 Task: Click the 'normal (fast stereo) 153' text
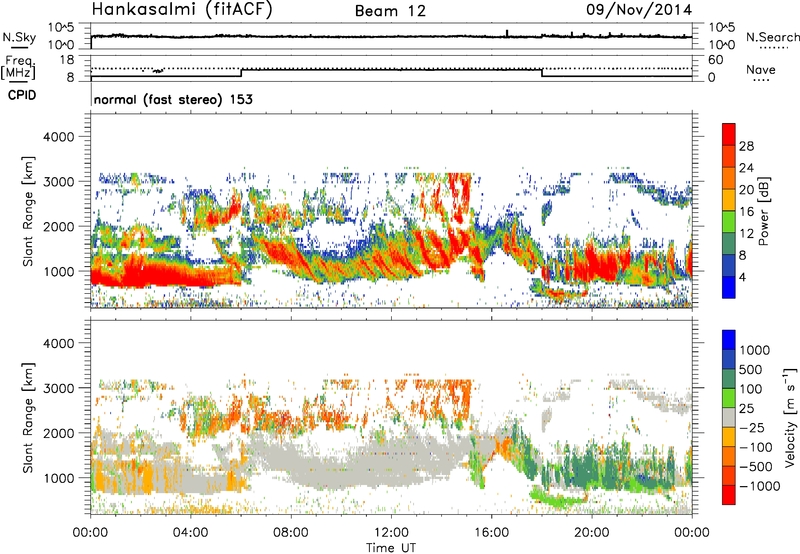(x=173, y=99)
